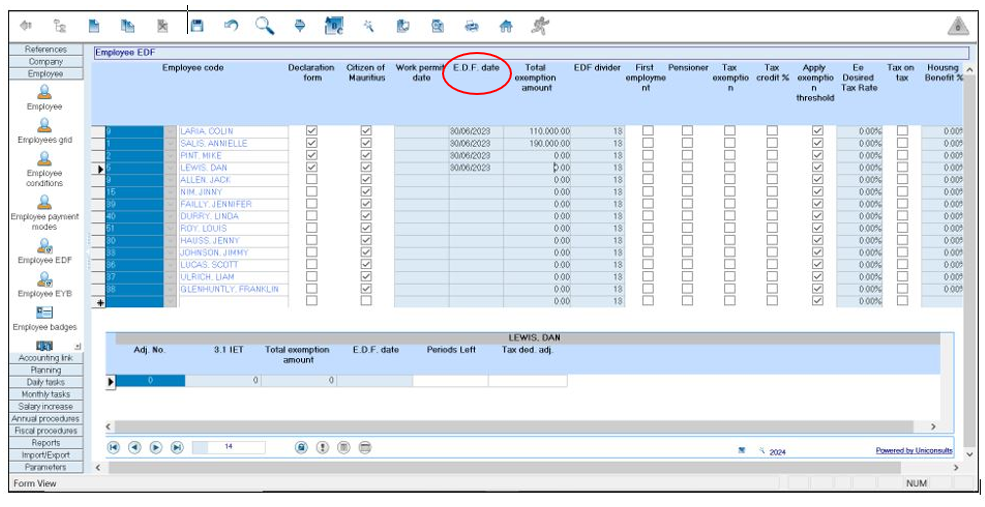
Task: Open the Powered by Uniconsulte link
Action: 914,451
